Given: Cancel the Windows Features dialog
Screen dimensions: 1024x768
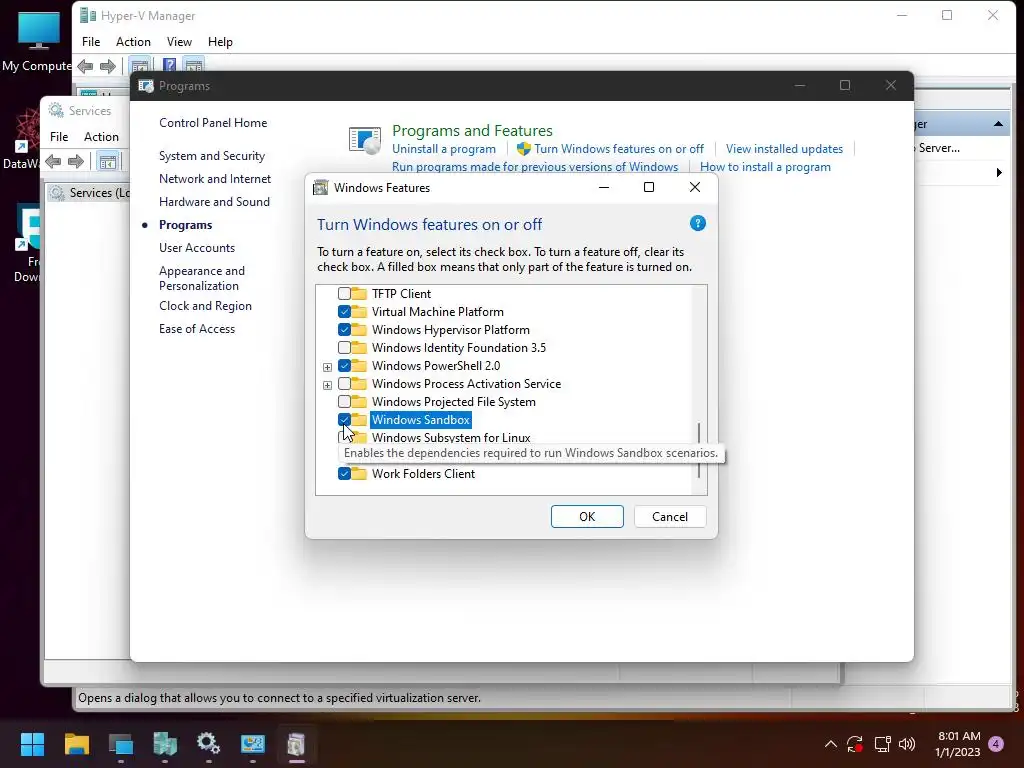Looking at the screenshot, I should 669,517.
